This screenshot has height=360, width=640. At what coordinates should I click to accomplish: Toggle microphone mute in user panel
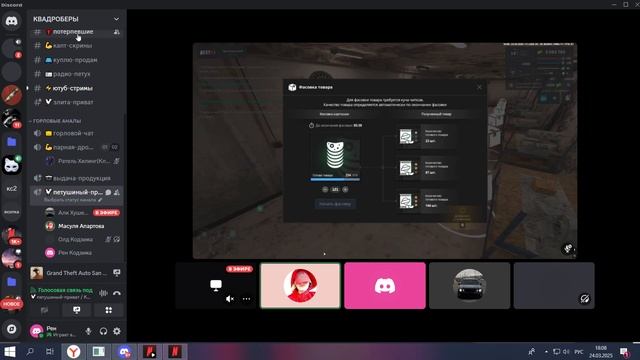click(89, 331)
